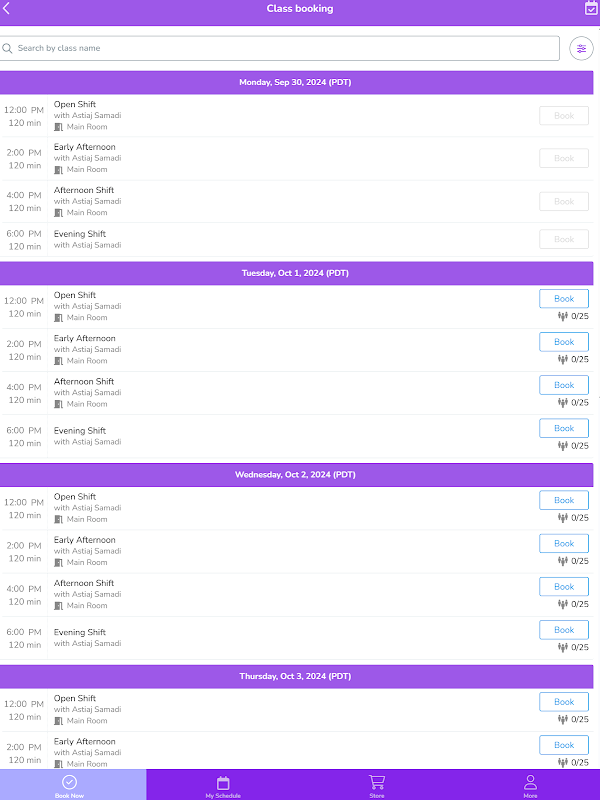Open the More profile tab
The height and width of the screenshot is (800, 600).
tap(530, 785)
